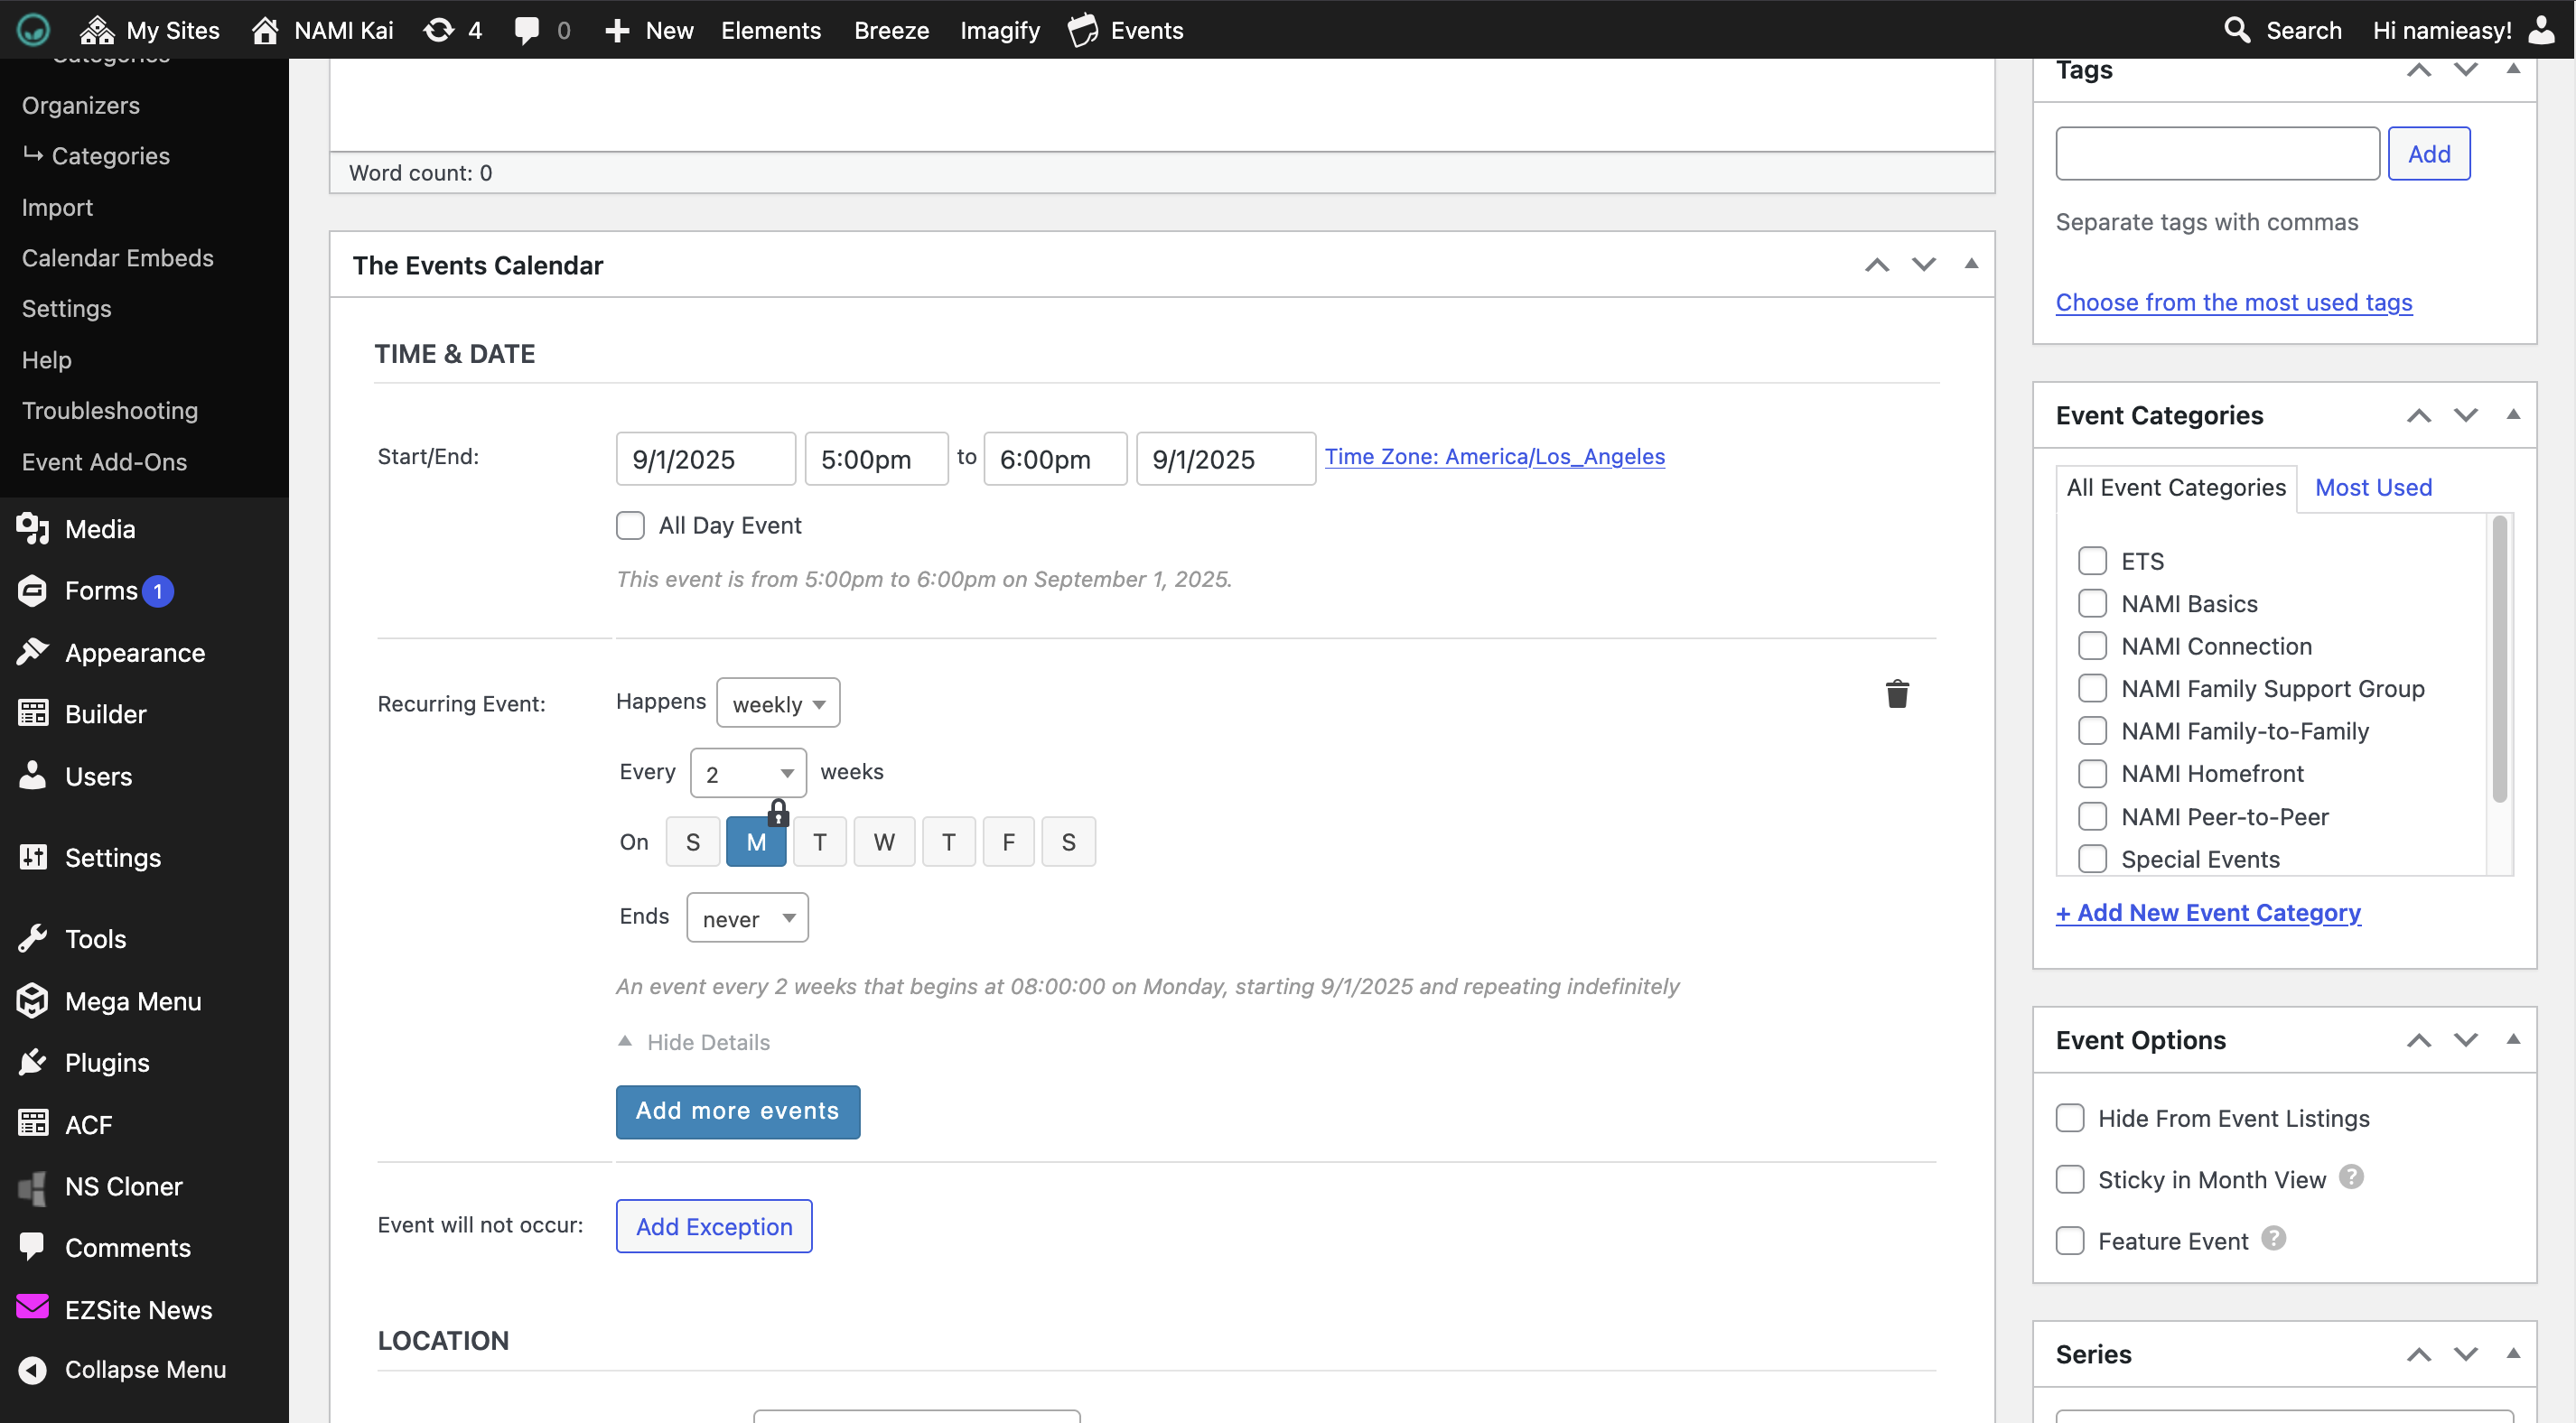Open the Media library menu icon
The image size is (2576, 1423).
[32, 528]
